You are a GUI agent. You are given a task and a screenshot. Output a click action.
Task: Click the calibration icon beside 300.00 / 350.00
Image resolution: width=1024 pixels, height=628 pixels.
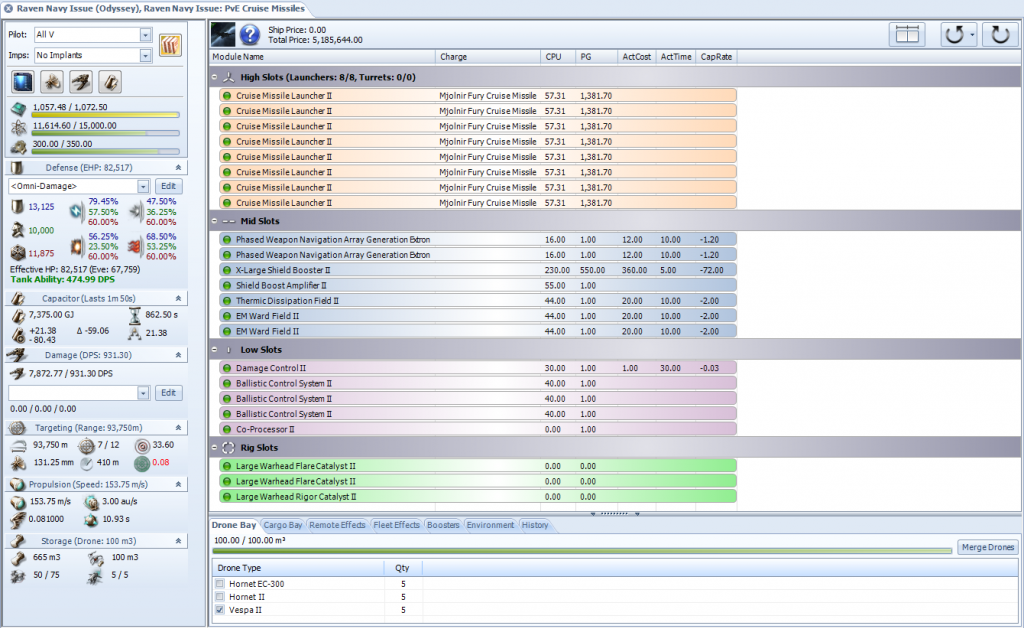tap(18, 145)
